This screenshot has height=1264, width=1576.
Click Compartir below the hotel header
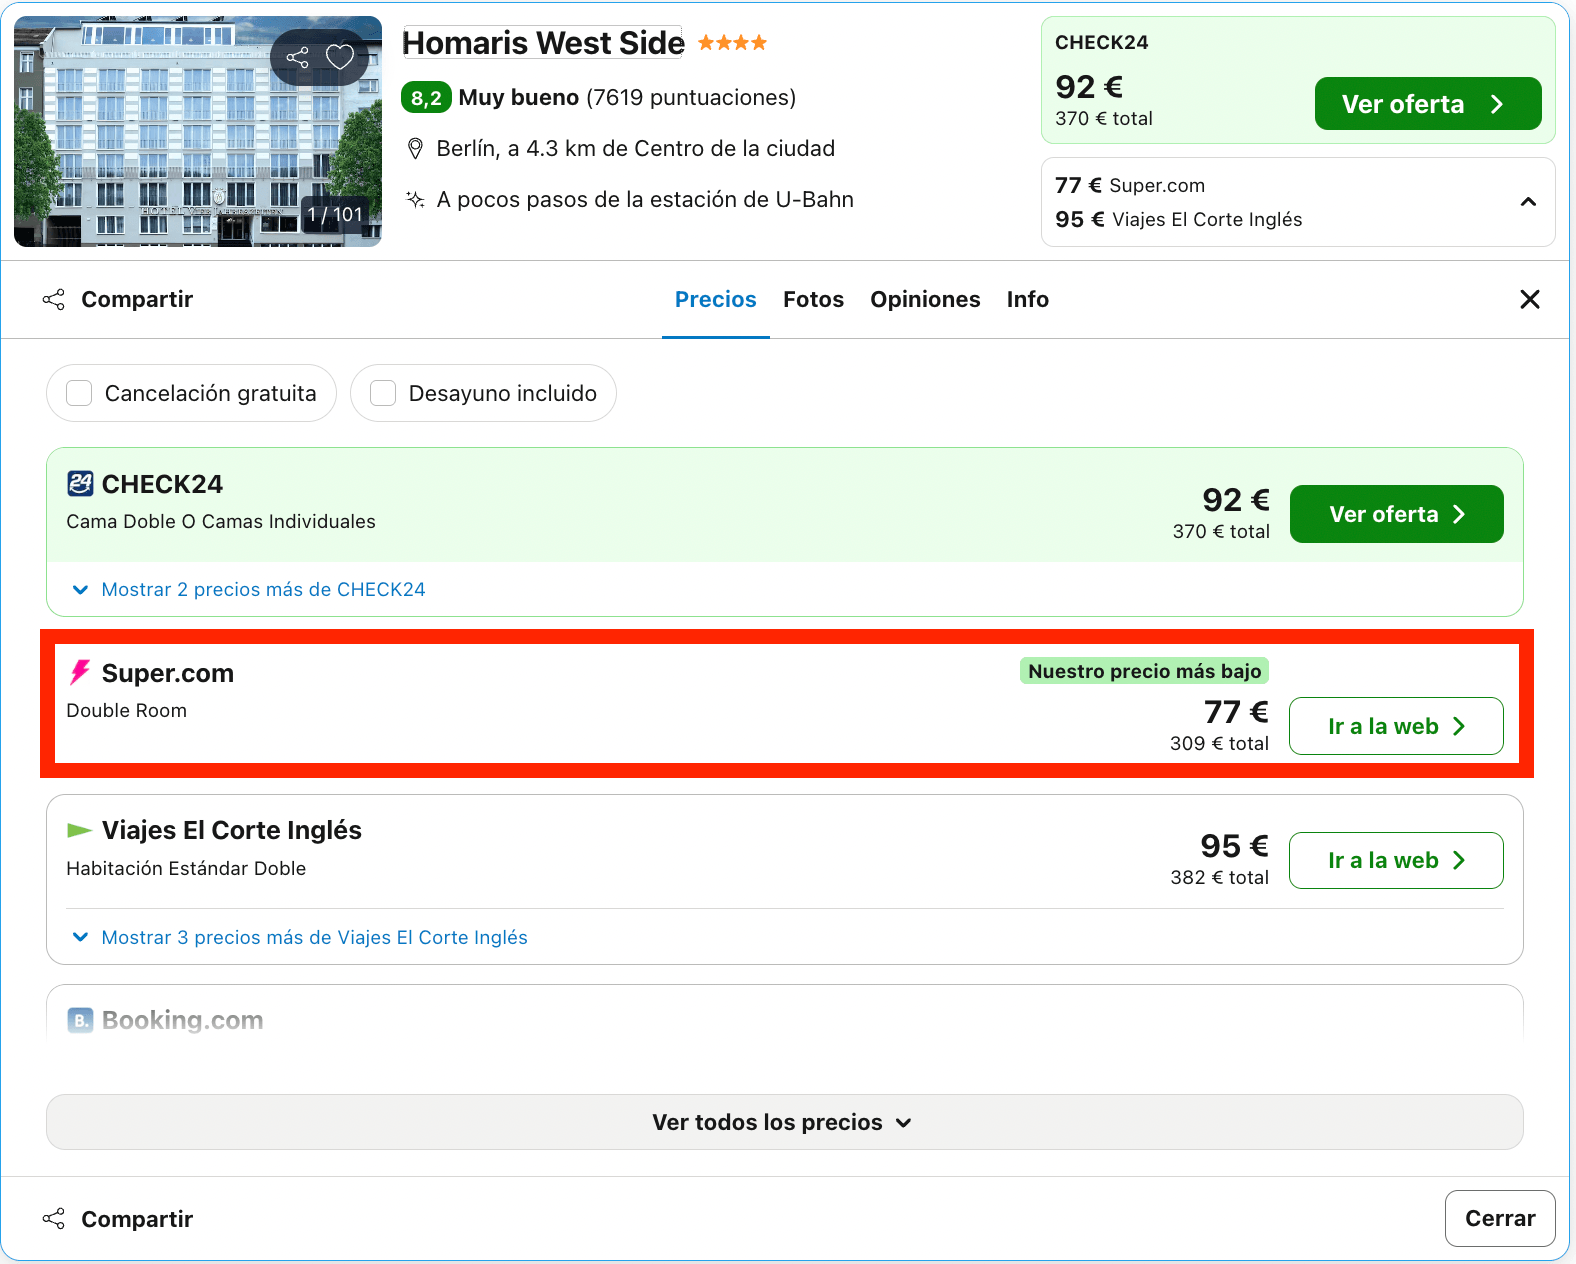(118, 300)
